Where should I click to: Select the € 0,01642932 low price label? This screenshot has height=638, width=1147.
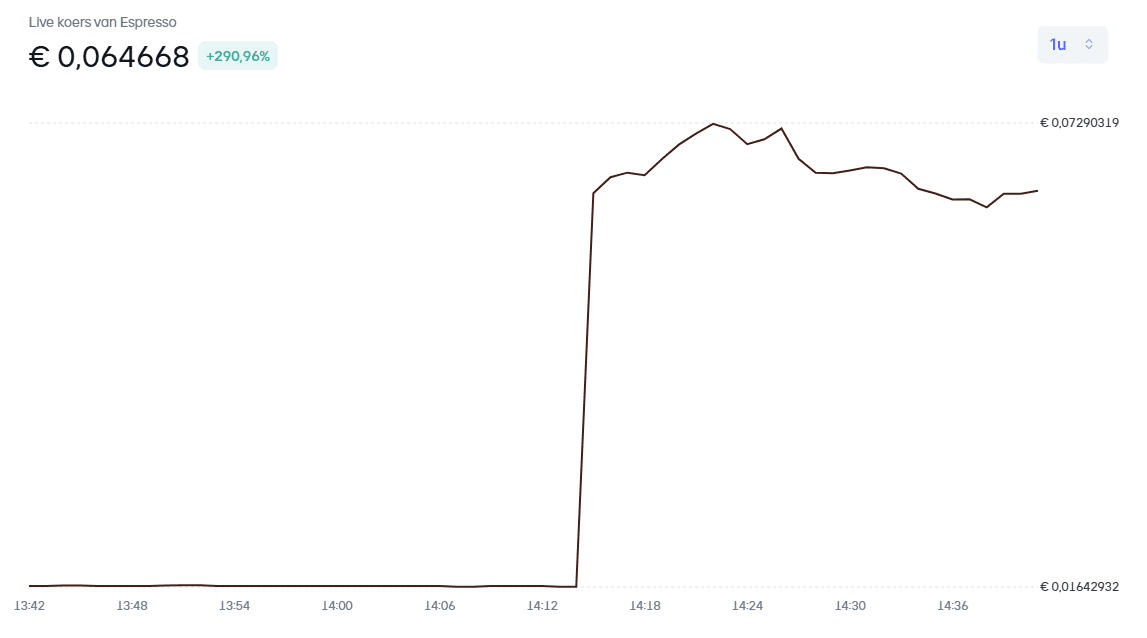coord(1079,587)
